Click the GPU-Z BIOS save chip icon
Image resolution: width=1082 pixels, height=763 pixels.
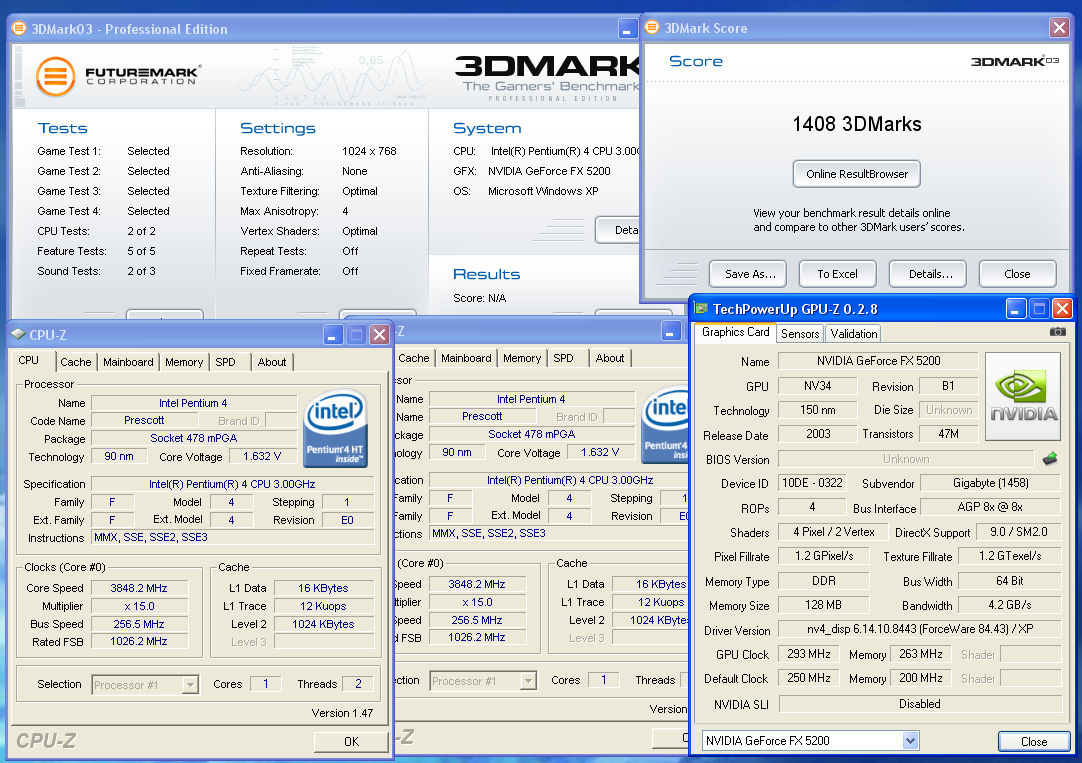pyautogui.click(x=1050, y=459)
